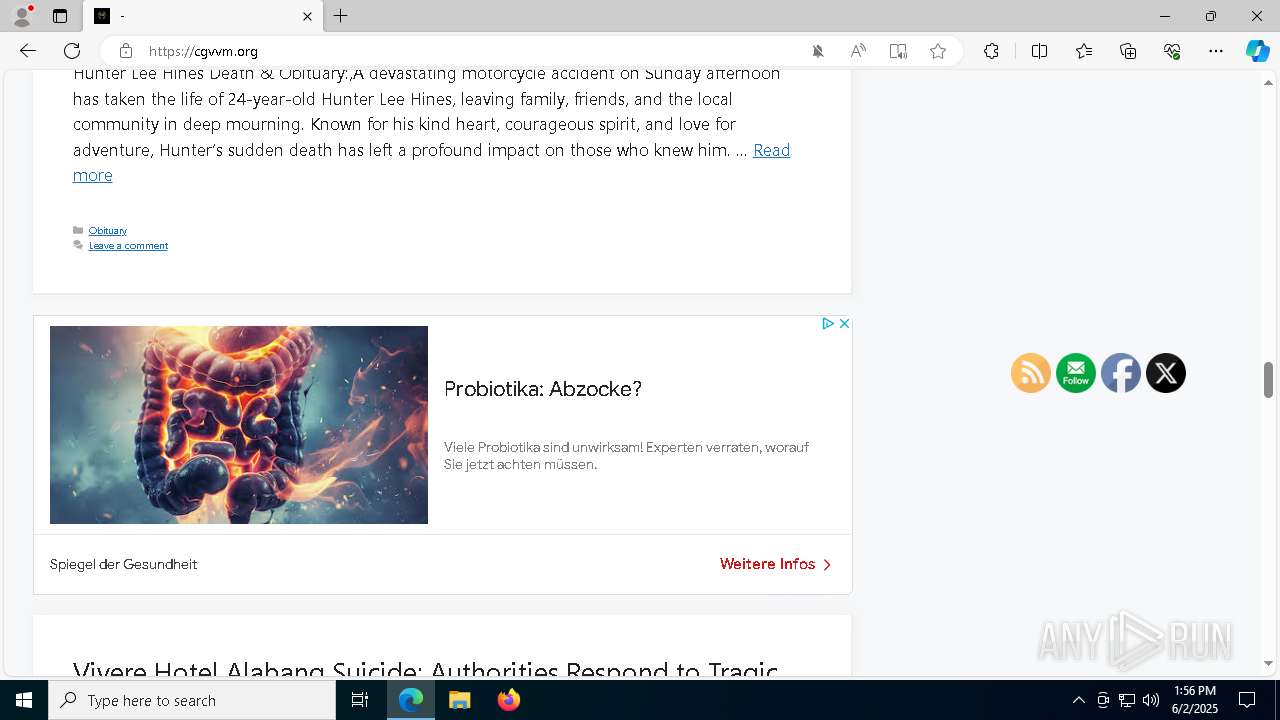
Task: Open the X (Twitter) social icon
Action: tap(1166, 373)
